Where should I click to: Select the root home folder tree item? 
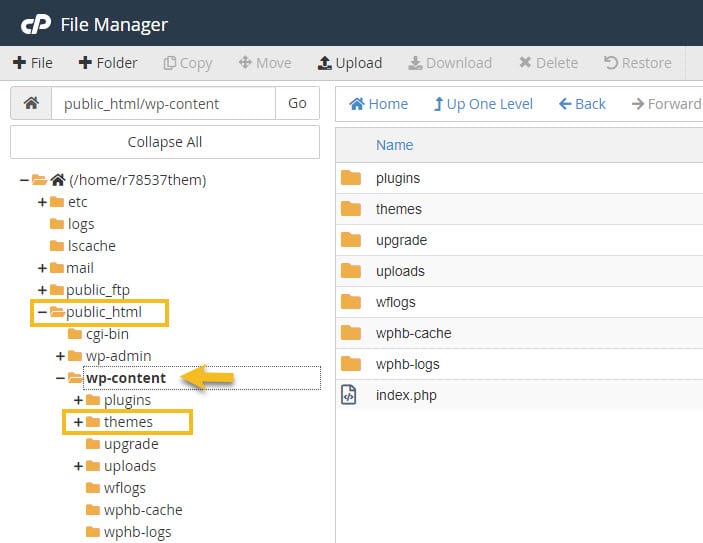[138, 180]
